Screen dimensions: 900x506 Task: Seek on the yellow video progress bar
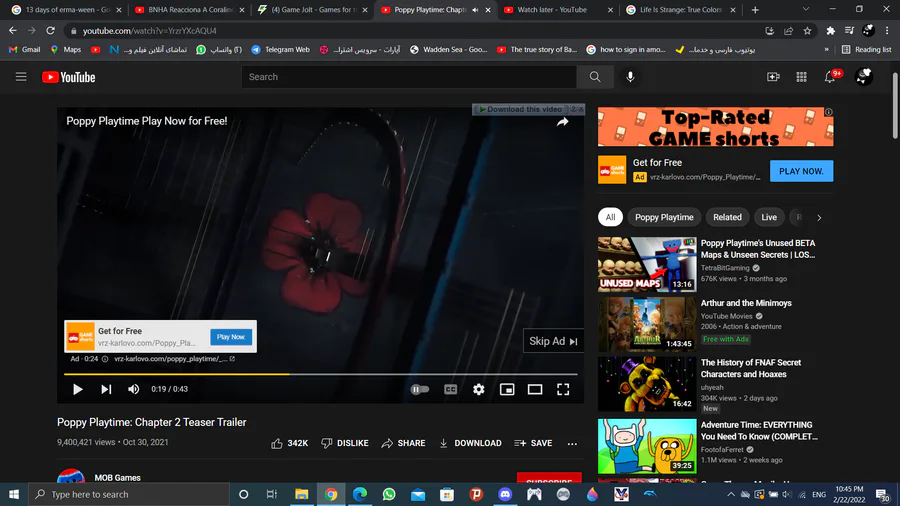tap(320, 374)
